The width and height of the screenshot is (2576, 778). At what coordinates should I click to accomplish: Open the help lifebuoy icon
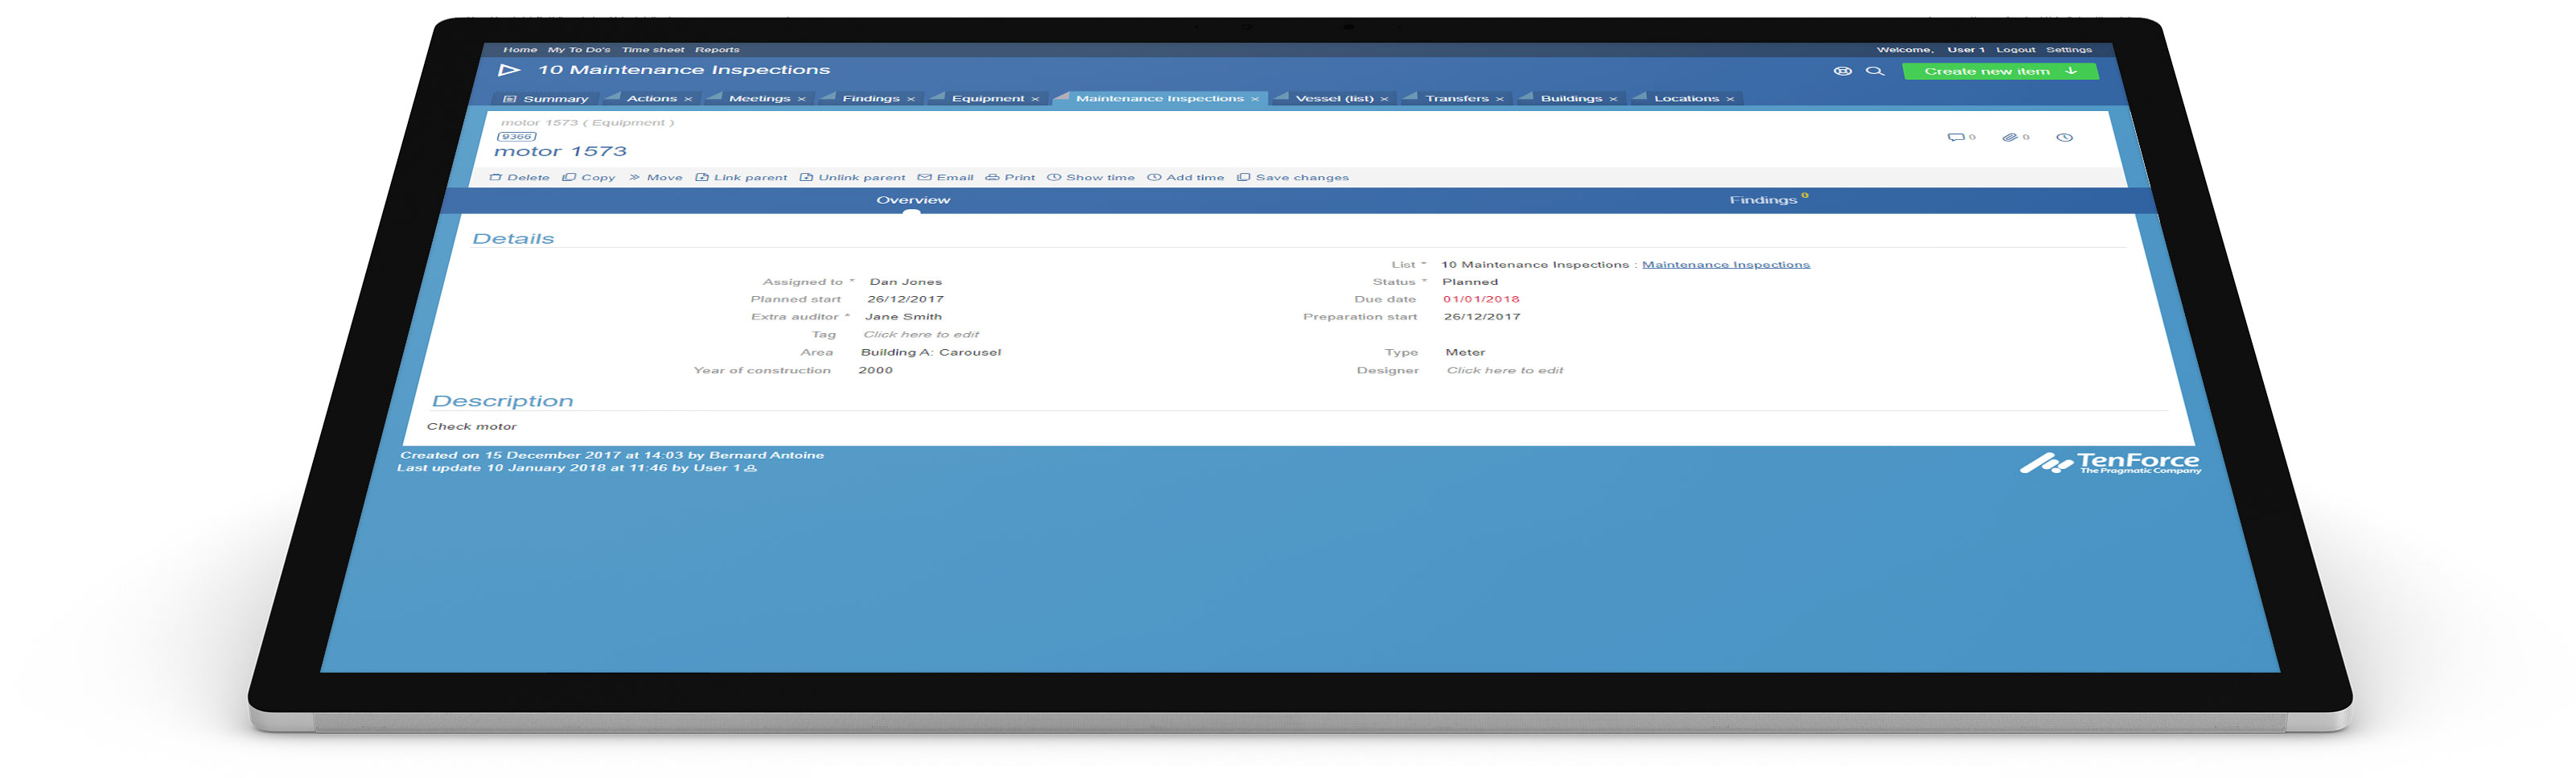click(1842, 71)
